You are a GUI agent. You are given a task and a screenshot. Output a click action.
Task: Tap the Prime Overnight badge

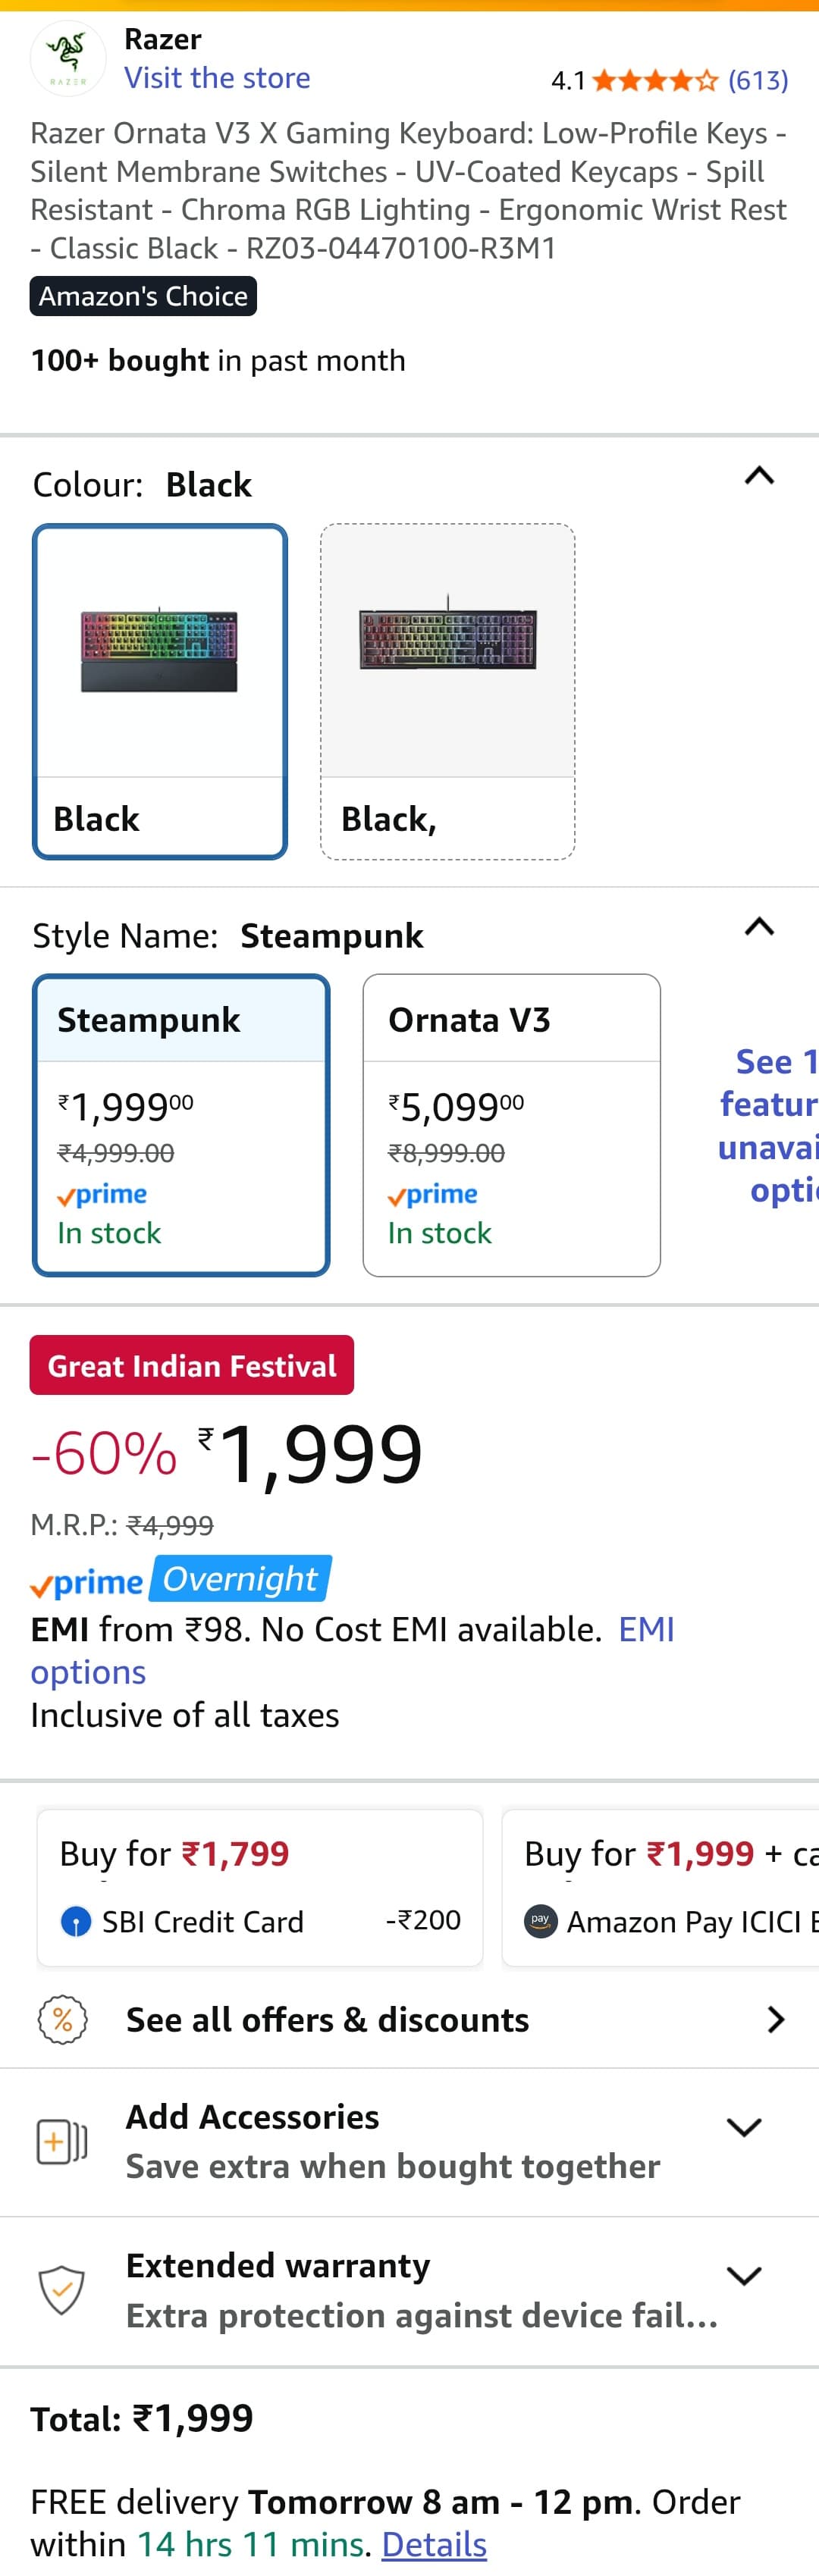[x=182, y=1580]
